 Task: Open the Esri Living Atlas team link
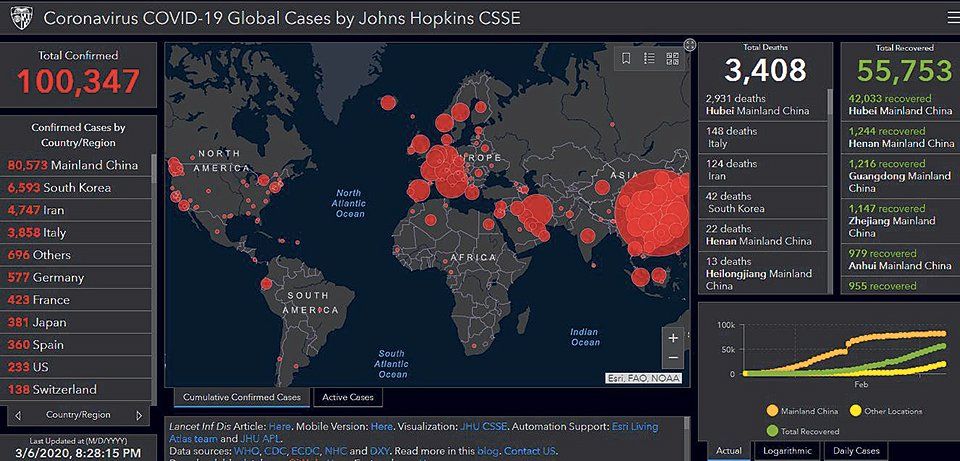click(x=635, y=426)
